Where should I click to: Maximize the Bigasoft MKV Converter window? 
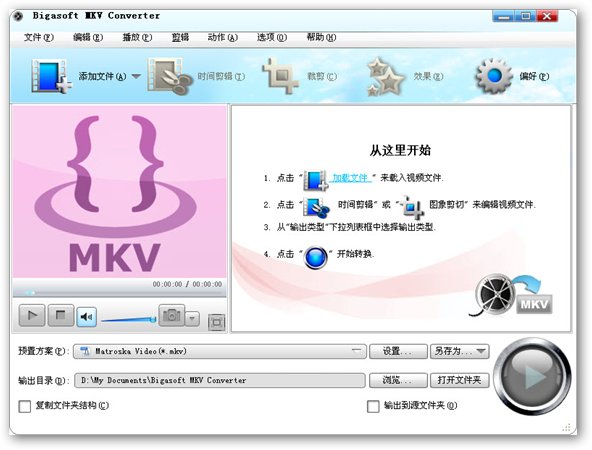pos(525,16)
